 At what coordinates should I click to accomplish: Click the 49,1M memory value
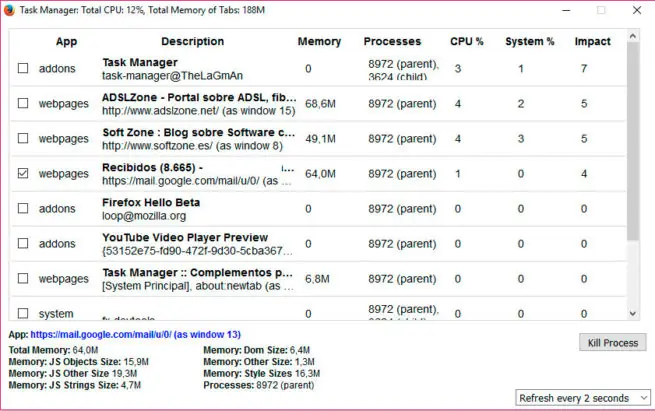coord(320,139)
